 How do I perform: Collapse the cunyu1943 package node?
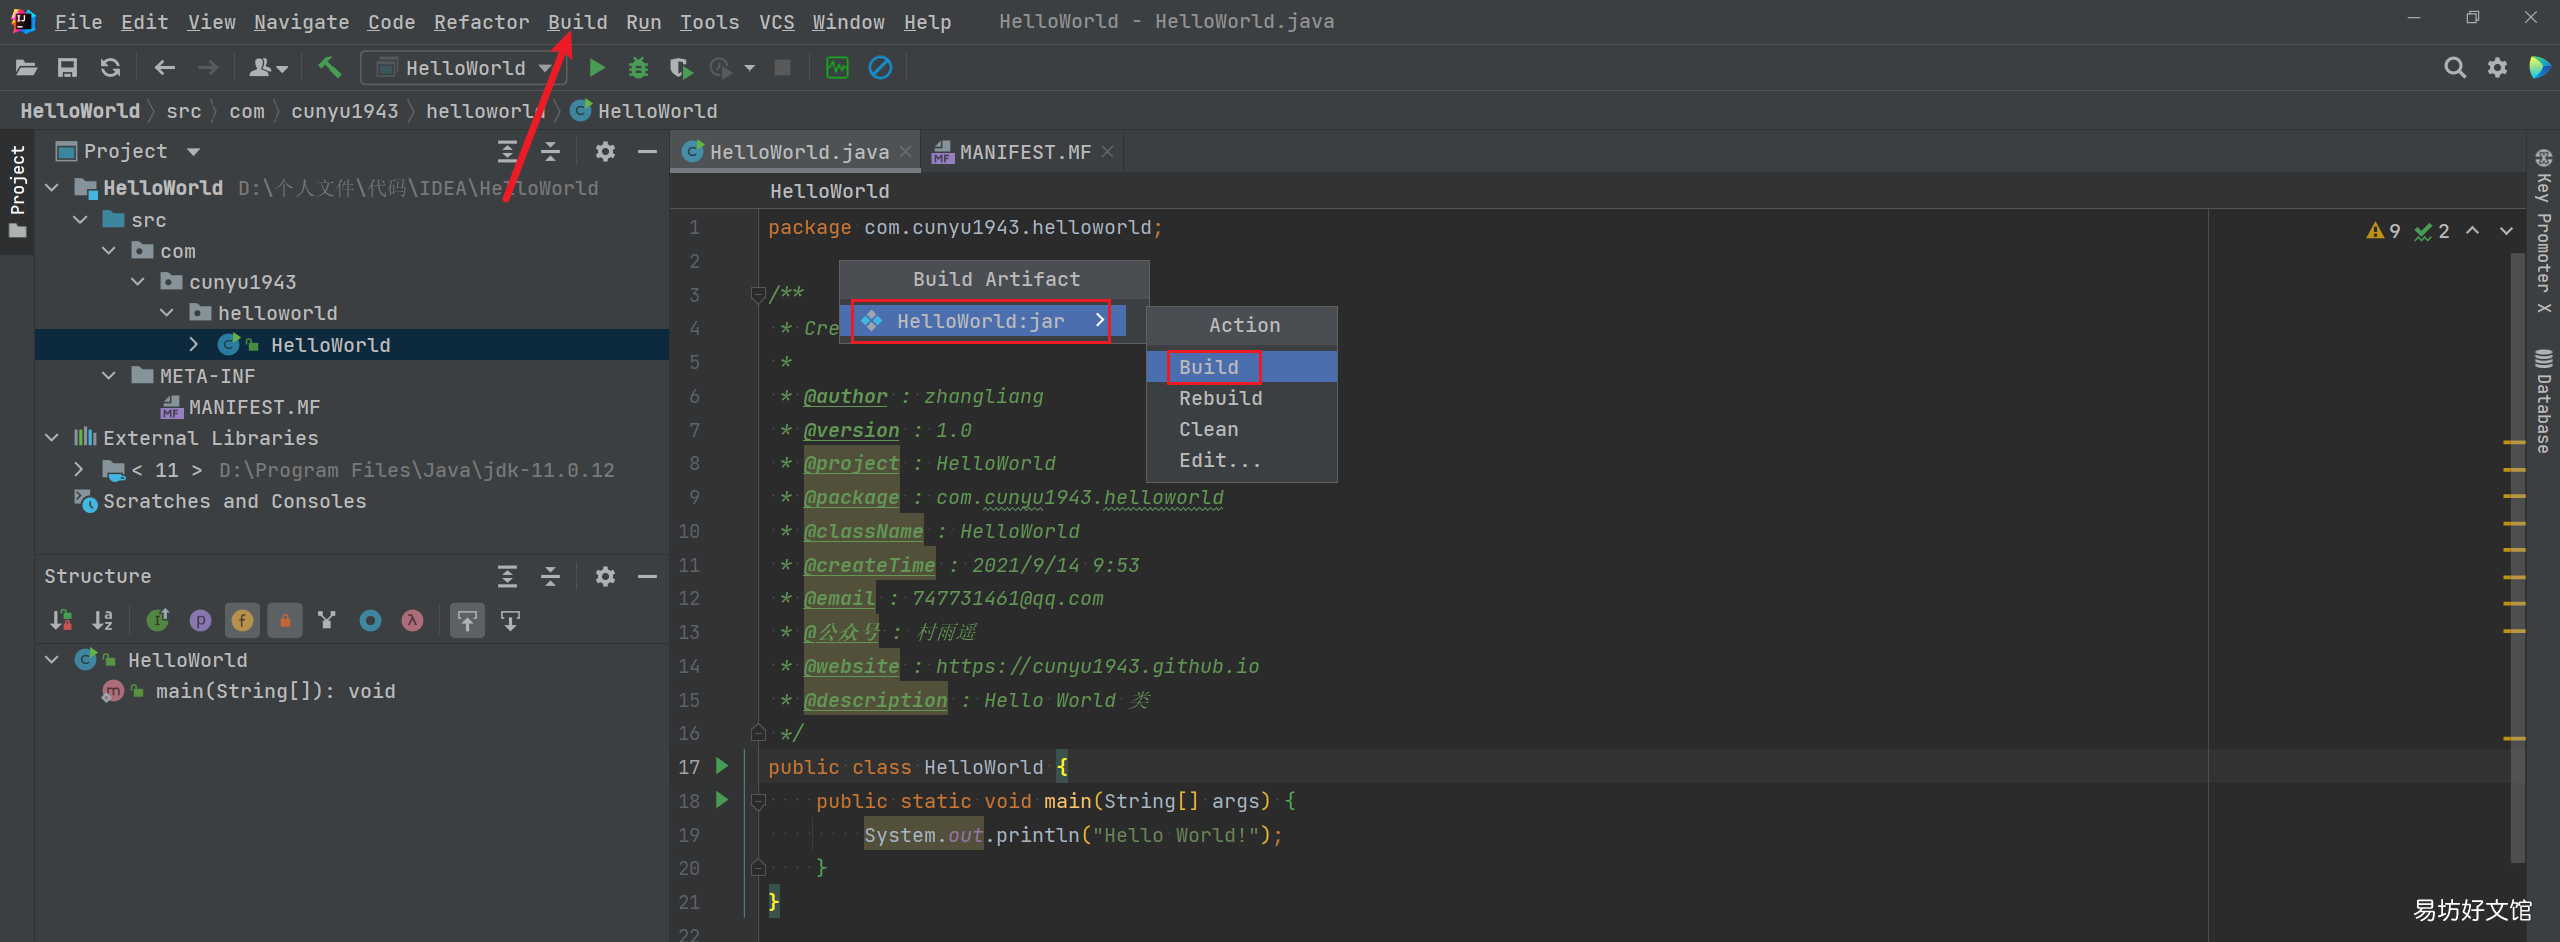tap(138, 282)
